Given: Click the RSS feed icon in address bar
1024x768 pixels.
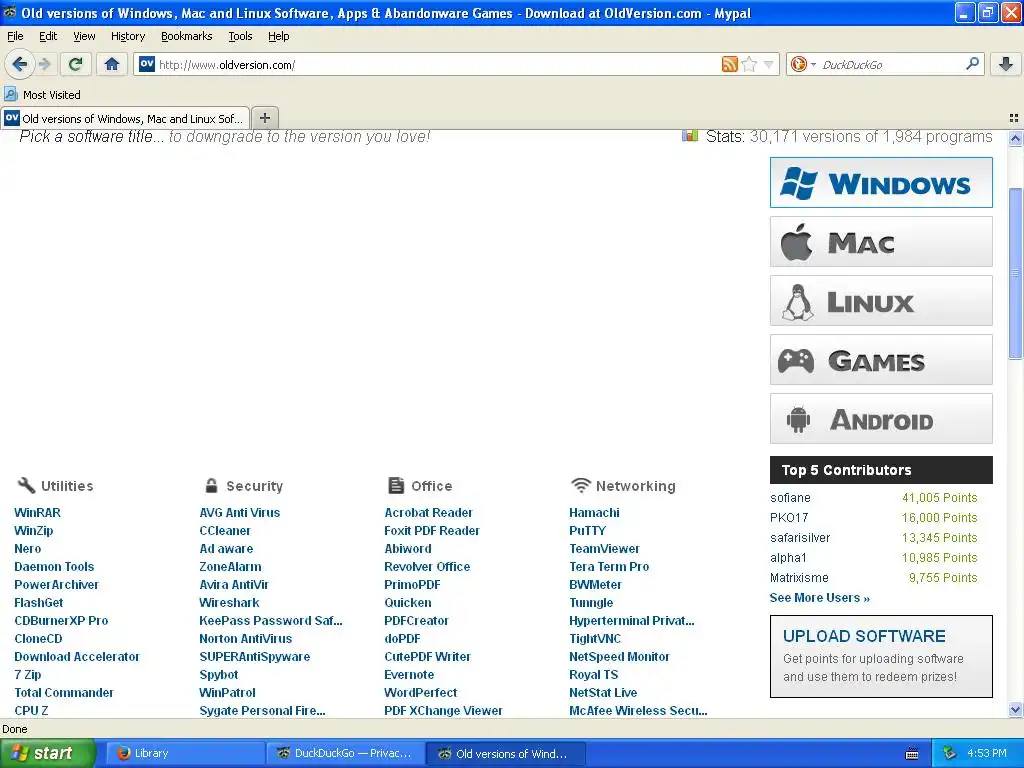Looking at the screenshot, I should (x=729, y=64).
